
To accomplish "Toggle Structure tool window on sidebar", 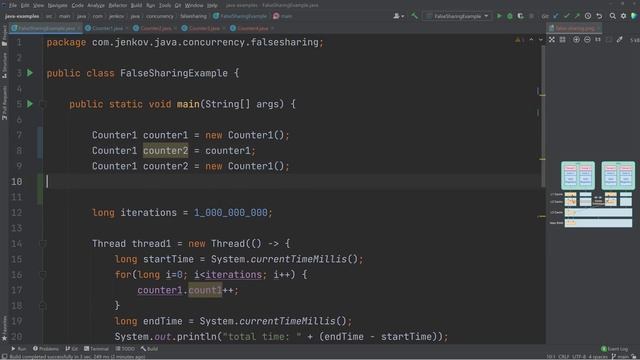I will 4,65.
